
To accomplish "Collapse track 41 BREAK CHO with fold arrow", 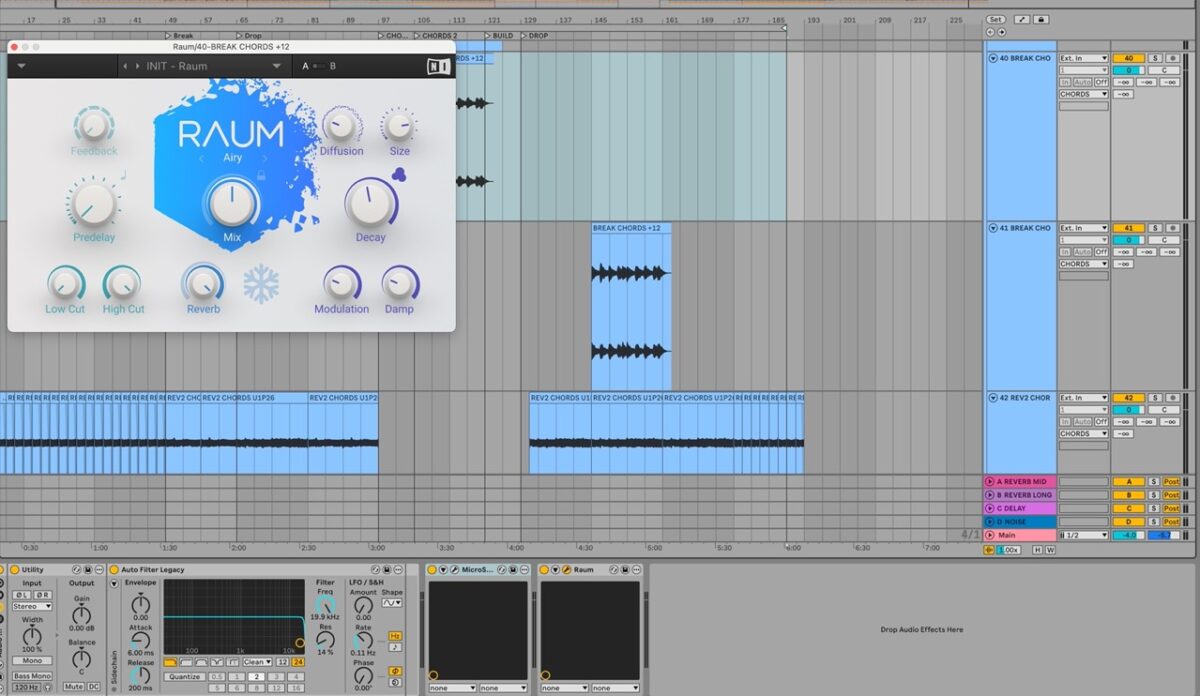I will [x=994, y=228].
